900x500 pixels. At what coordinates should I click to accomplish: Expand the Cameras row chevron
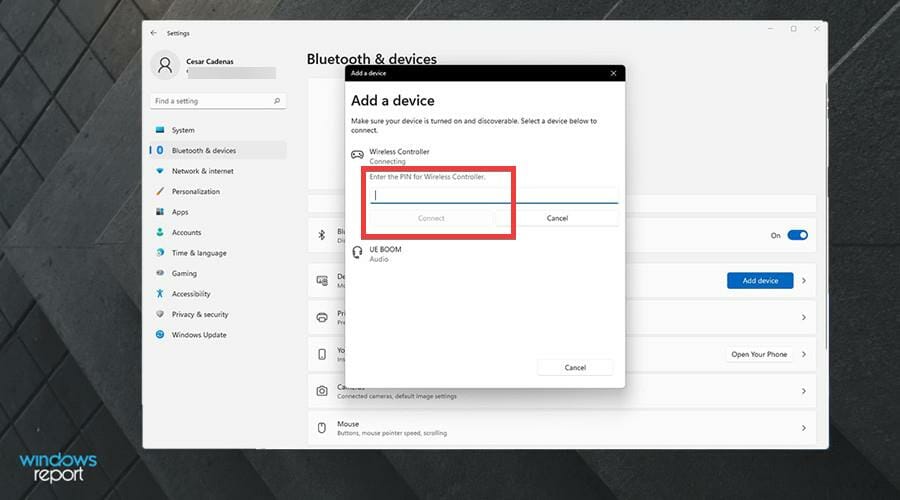[x=804, y=391]
